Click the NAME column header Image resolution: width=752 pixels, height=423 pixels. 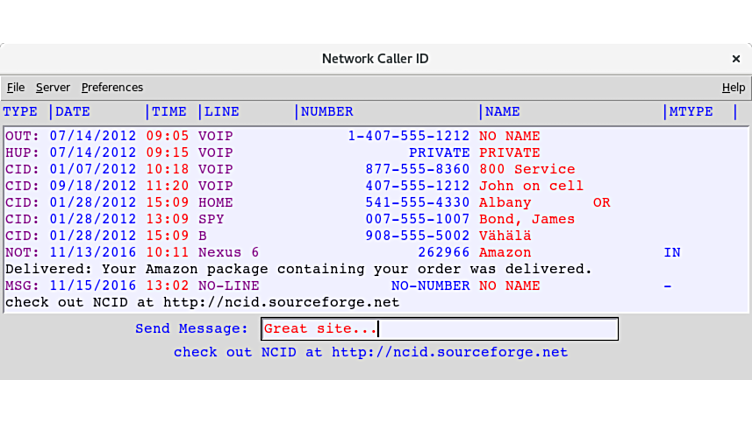pos(503,112)
